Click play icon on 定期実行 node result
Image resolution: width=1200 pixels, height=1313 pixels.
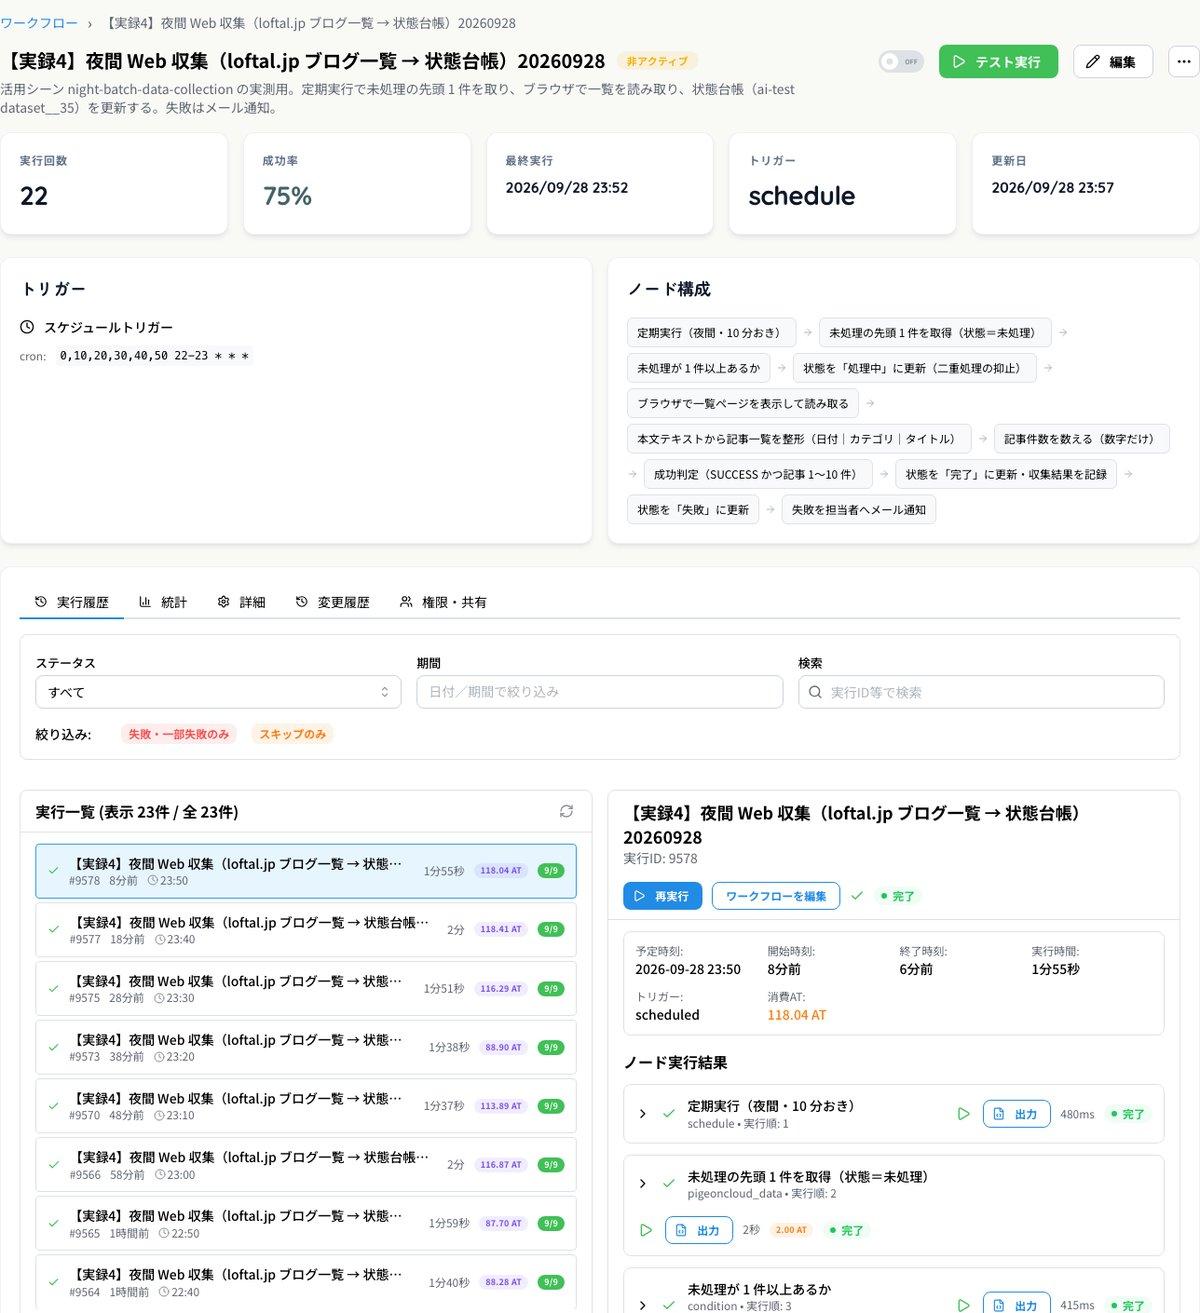[x=964, y=1114]
